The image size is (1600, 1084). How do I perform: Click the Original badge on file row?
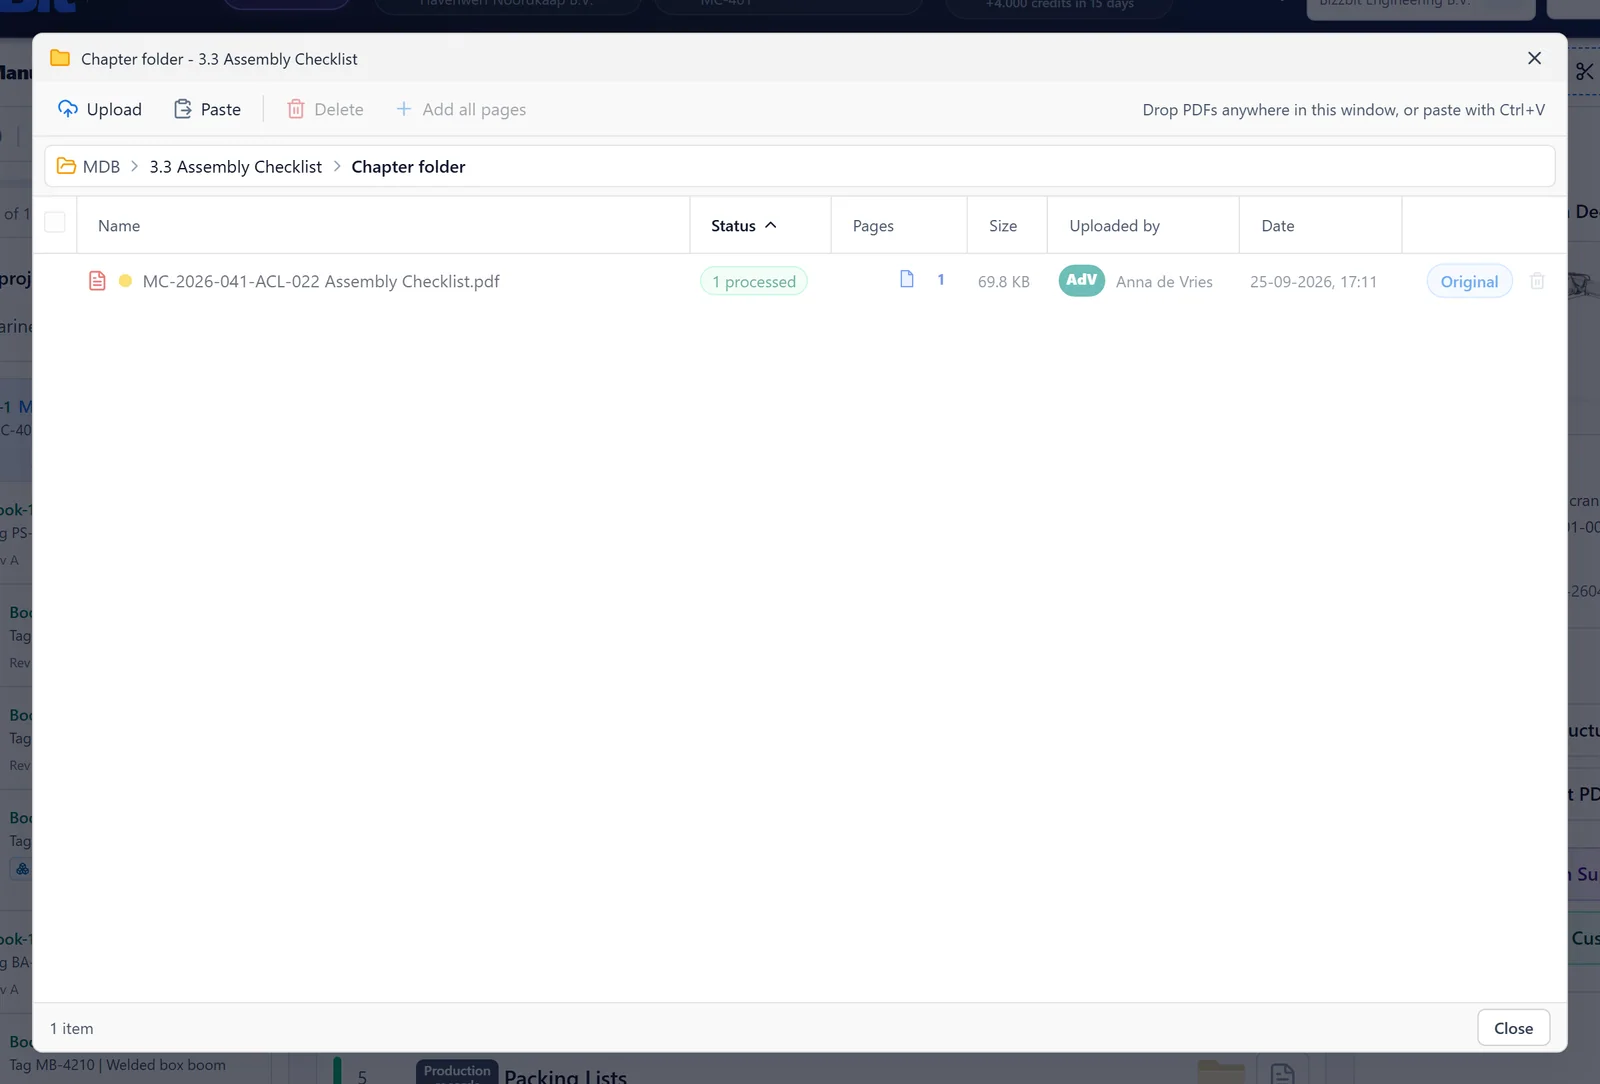tap(1469, 281)
